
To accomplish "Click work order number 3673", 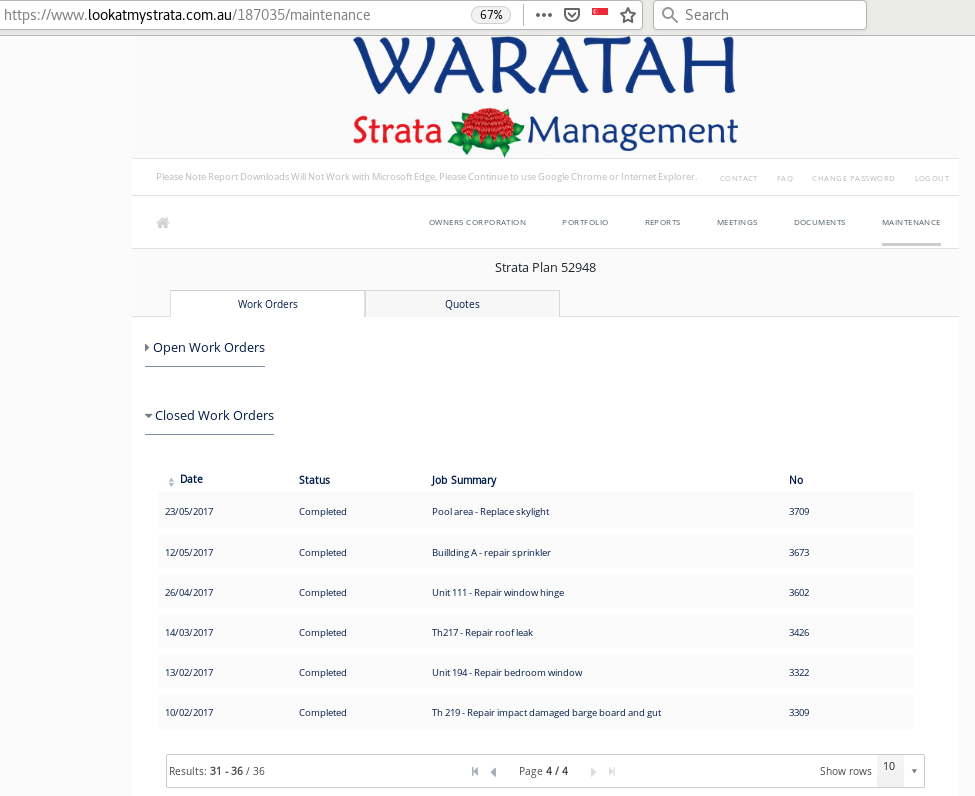I will [x=799, y=553].
